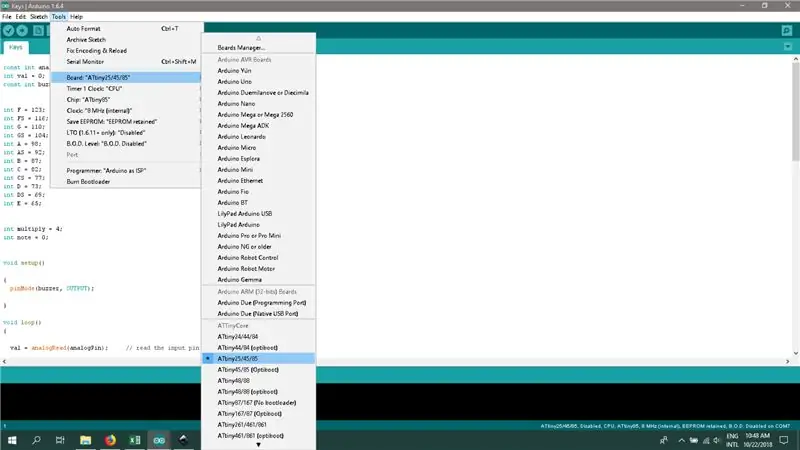Select Arduino Fio board

(259, 192)
